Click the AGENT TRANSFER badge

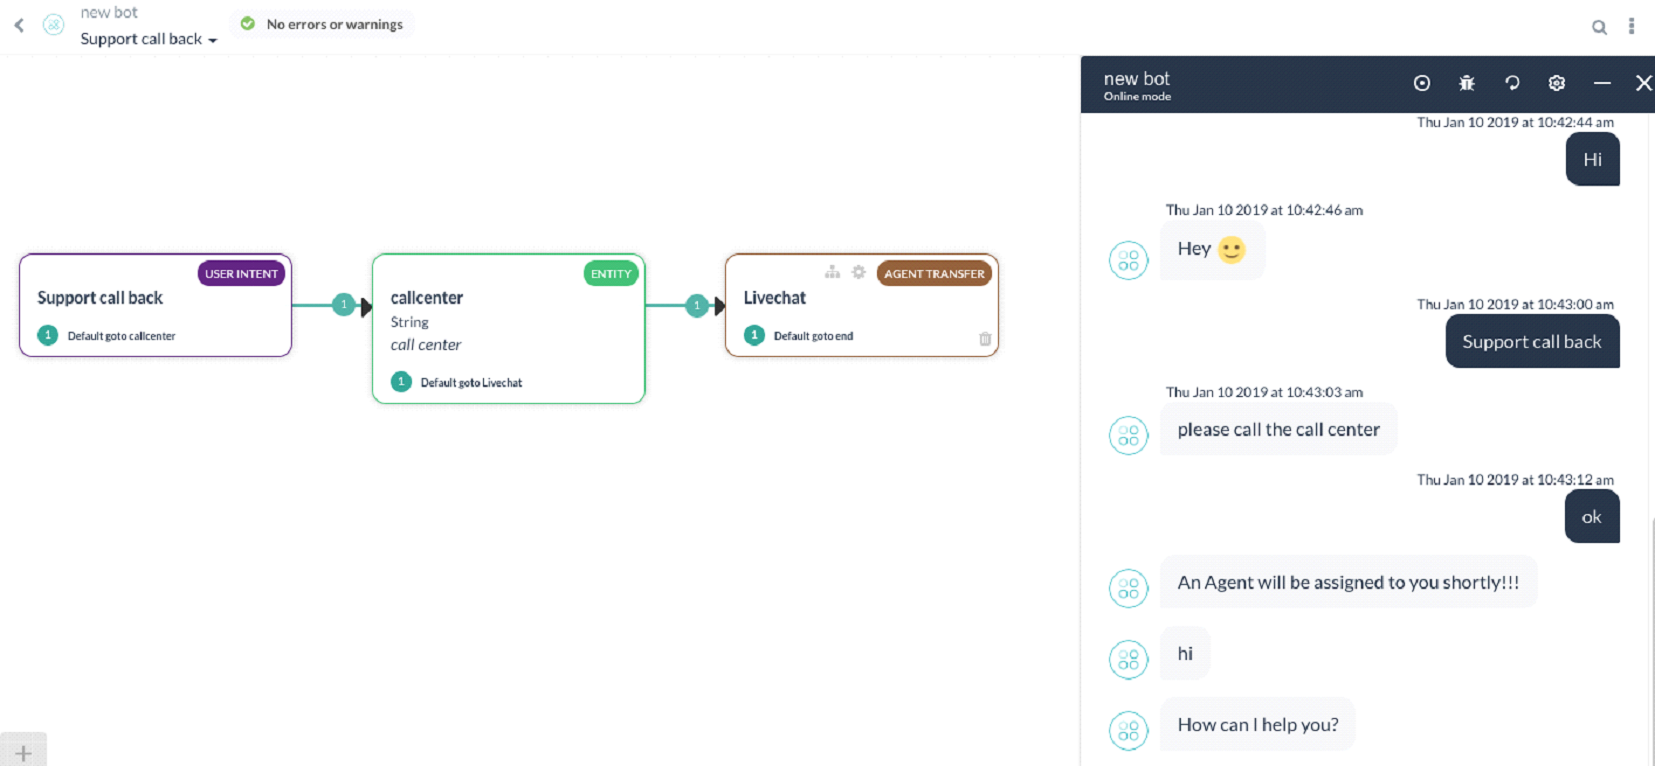[x=933, y=274]
